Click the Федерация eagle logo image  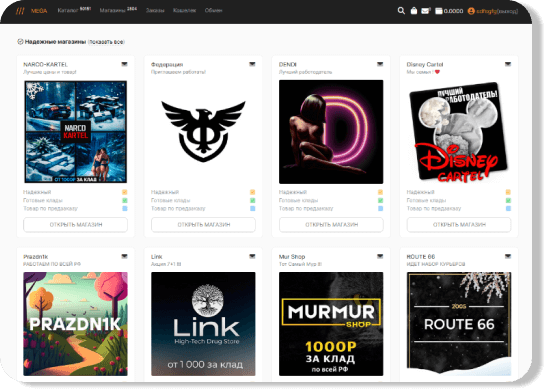pos(203,132)
